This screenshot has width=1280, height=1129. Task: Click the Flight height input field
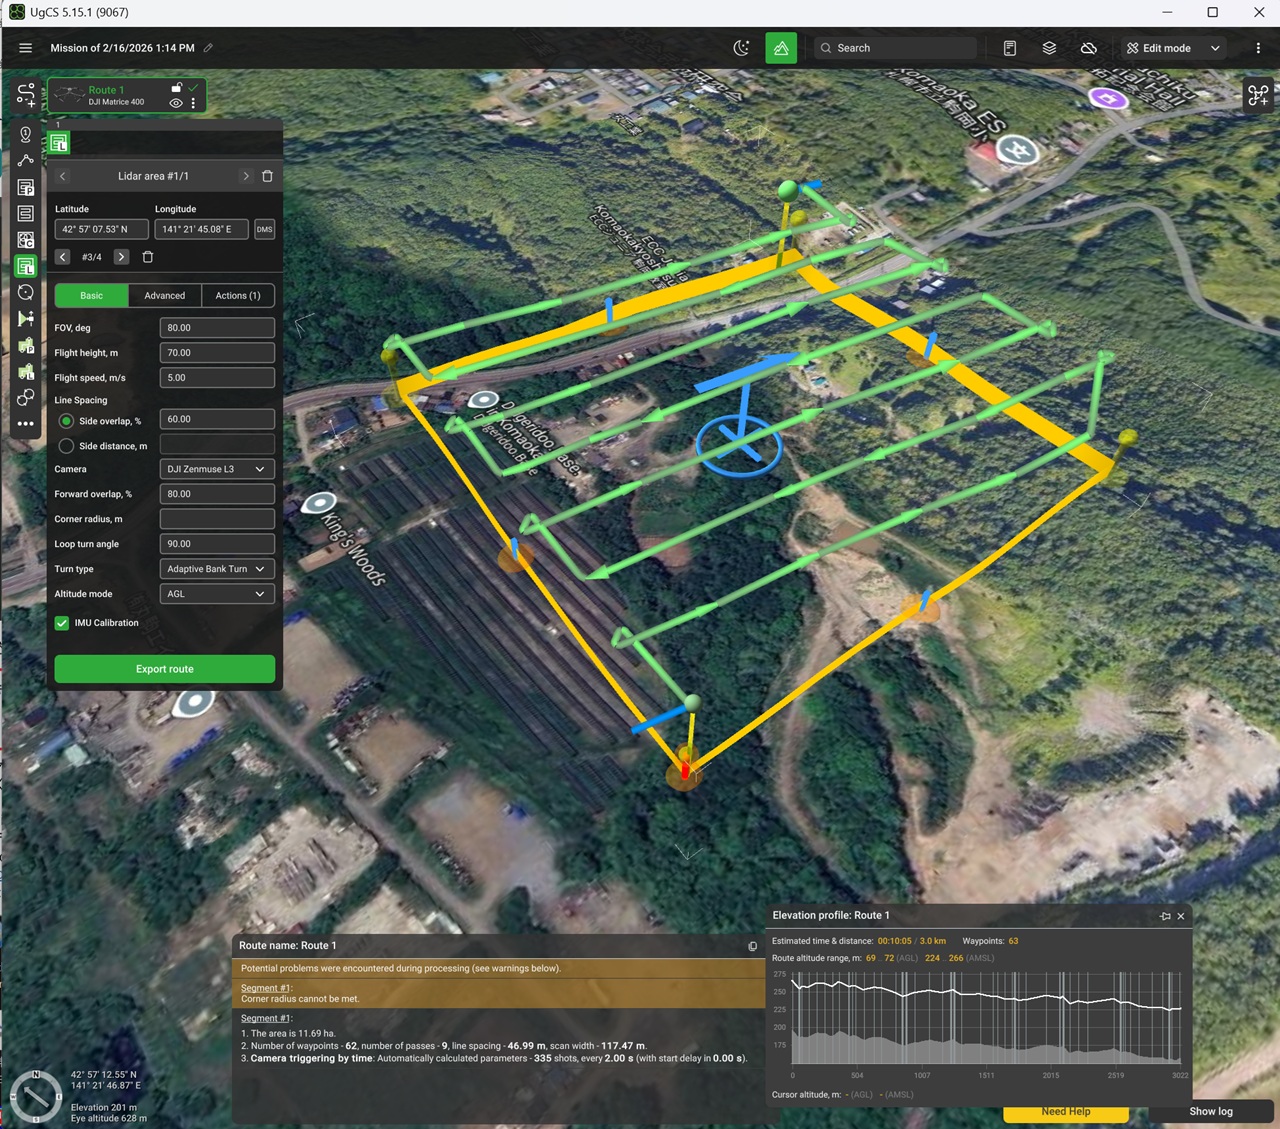[x=216, y=353]
